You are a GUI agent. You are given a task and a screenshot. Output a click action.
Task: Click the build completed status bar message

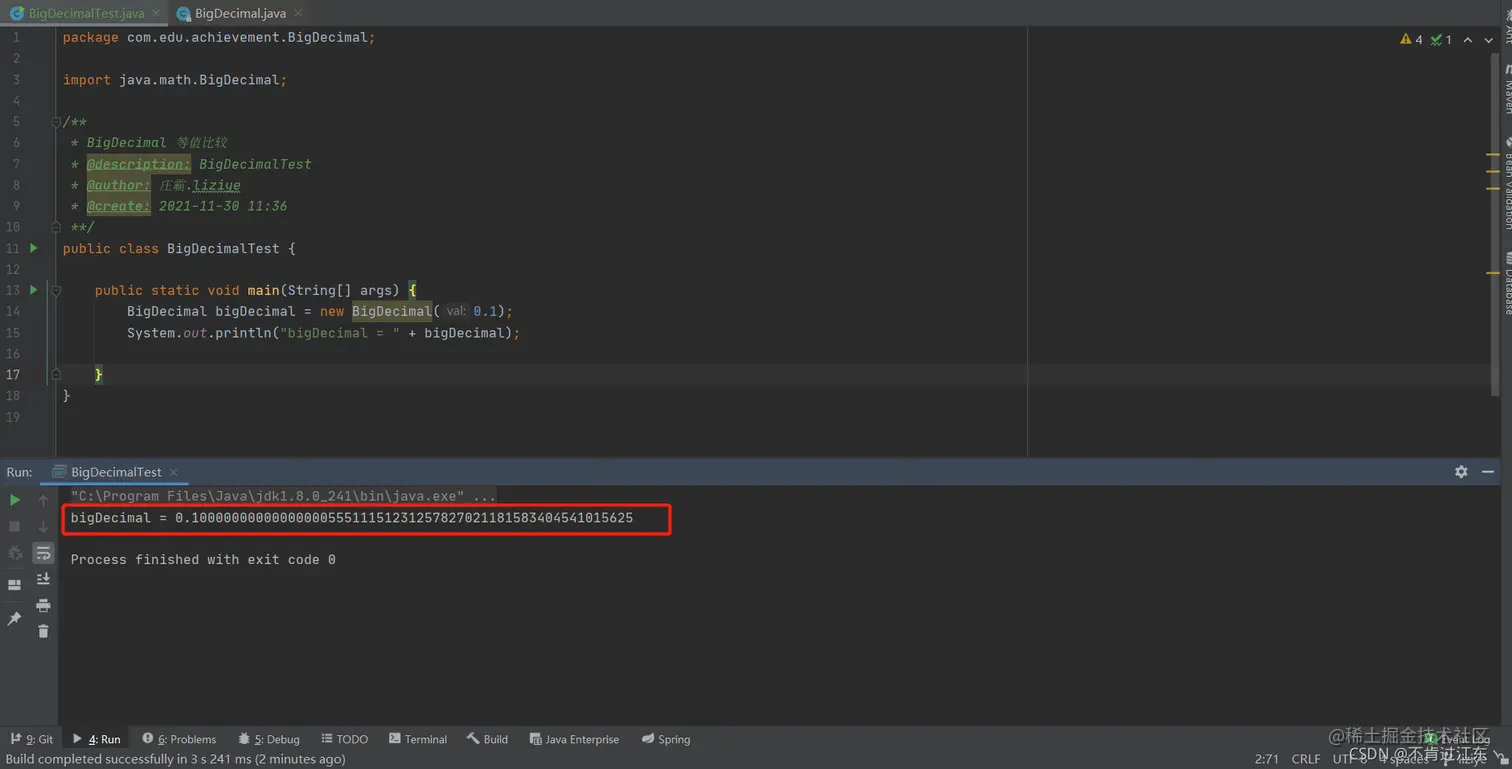tap(176, 759)
